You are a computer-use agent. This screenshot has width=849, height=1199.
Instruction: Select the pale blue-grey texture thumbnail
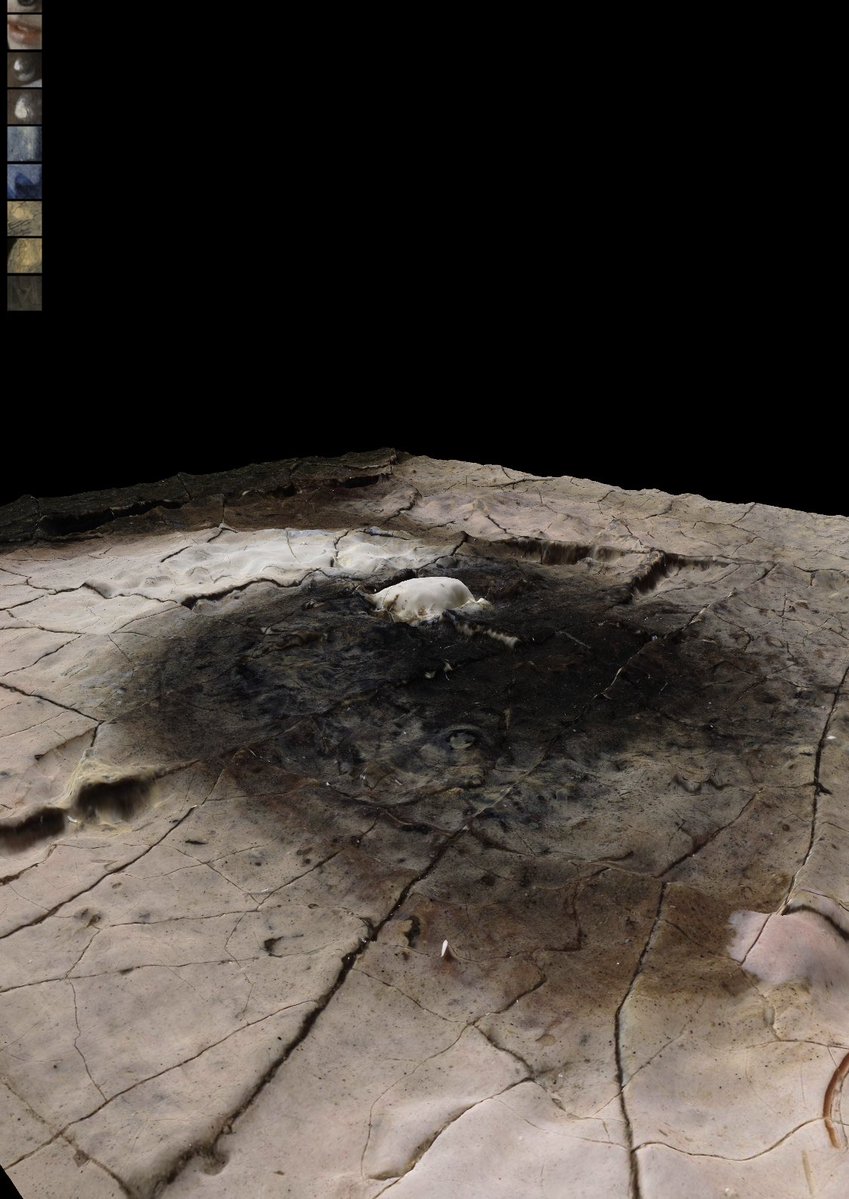[x=24, y=144]
